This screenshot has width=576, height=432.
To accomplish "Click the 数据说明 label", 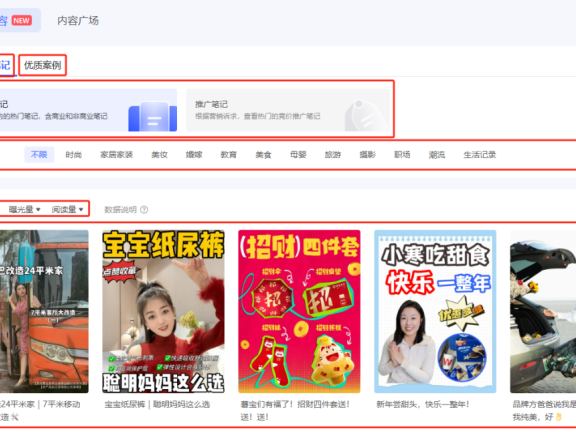I will (120, 210).
